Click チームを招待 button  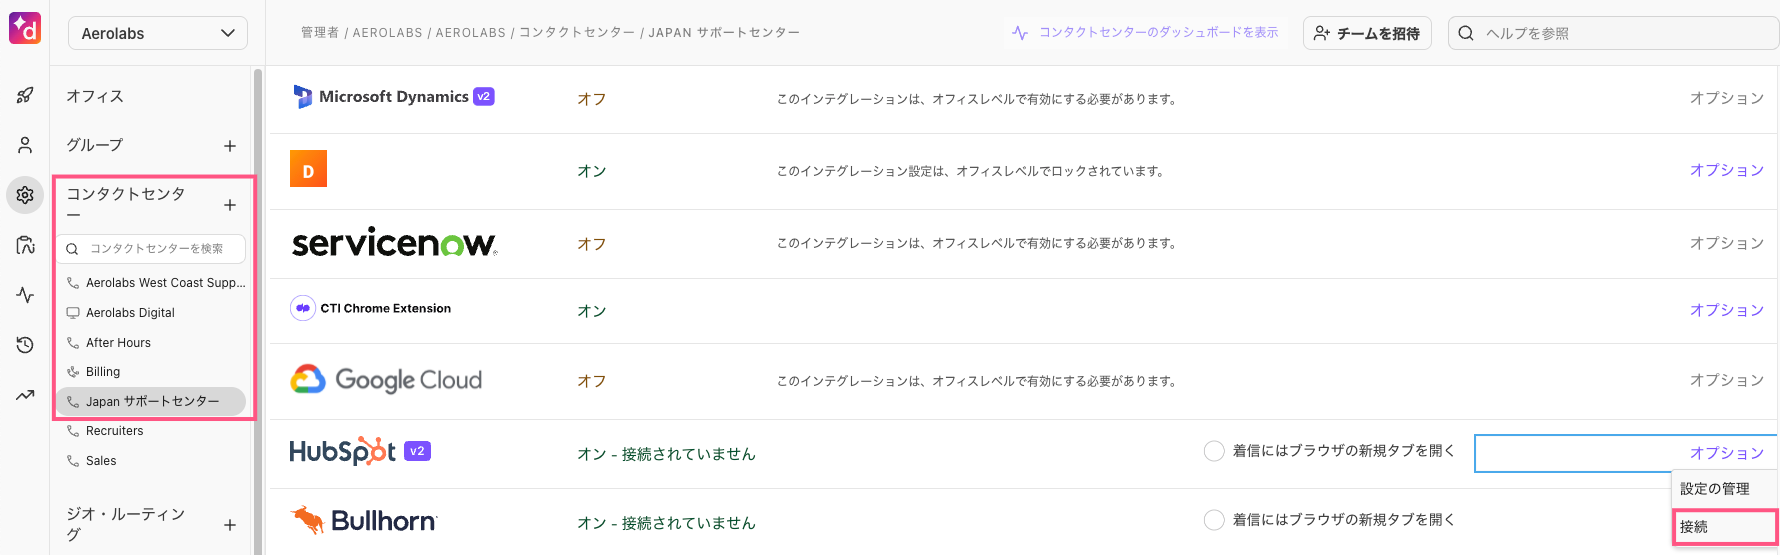[1367, 33]
